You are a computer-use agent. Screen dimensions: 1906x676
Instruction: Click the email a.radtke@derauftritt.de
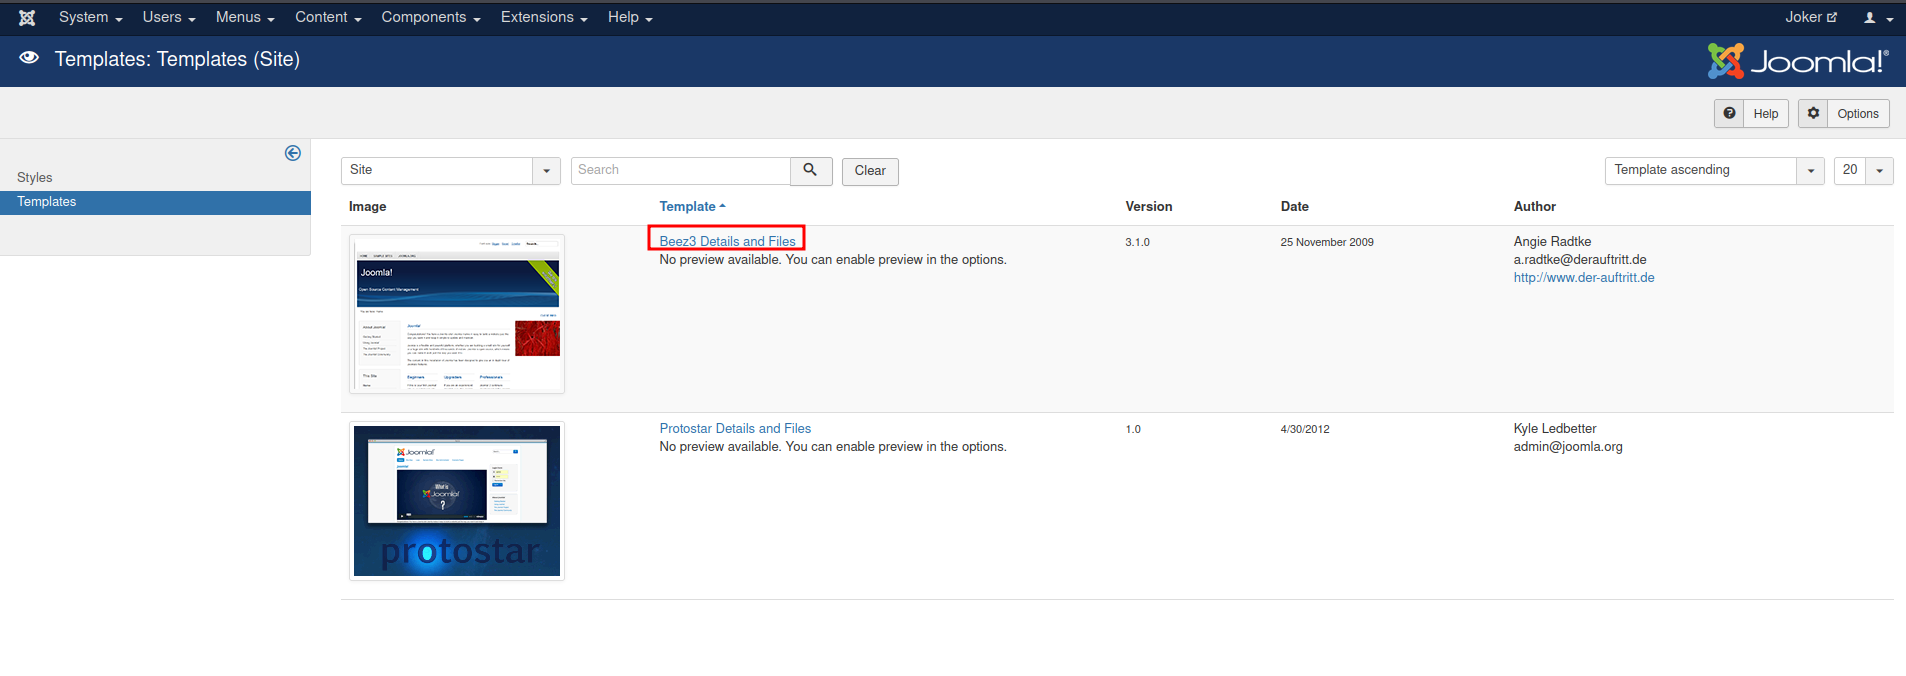[x=1580, y=260]
